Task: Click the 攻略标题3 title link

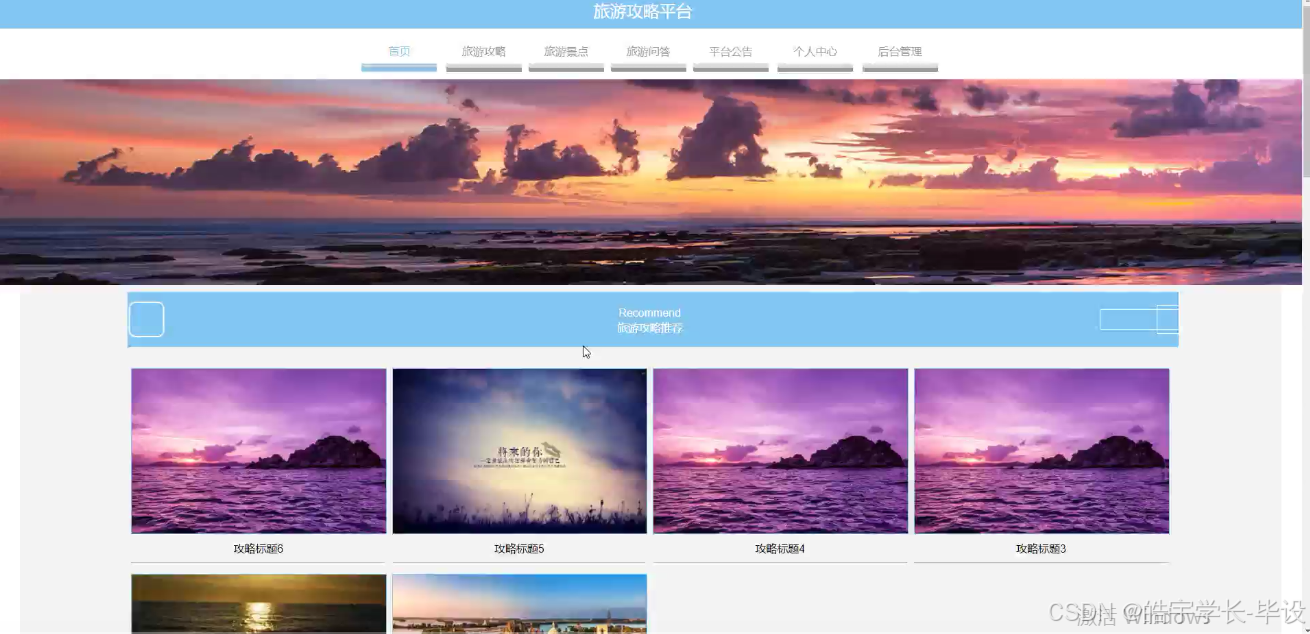Action: (x=1042, y=549)
